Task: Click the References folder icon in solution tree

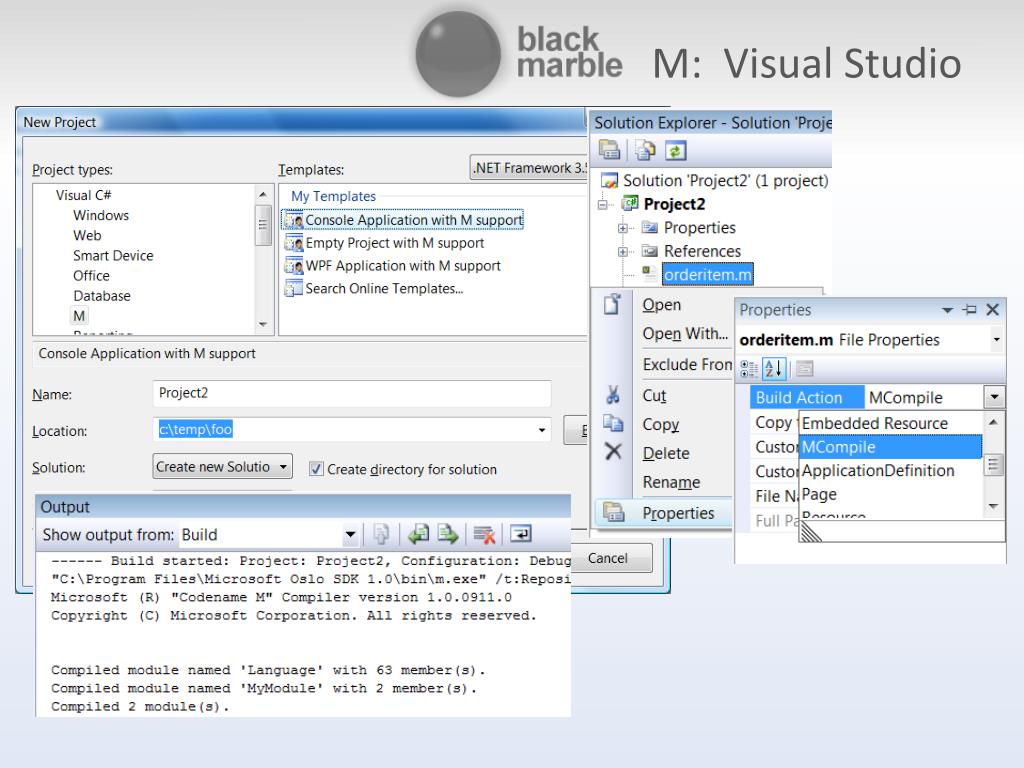Action: click(649, 251)
